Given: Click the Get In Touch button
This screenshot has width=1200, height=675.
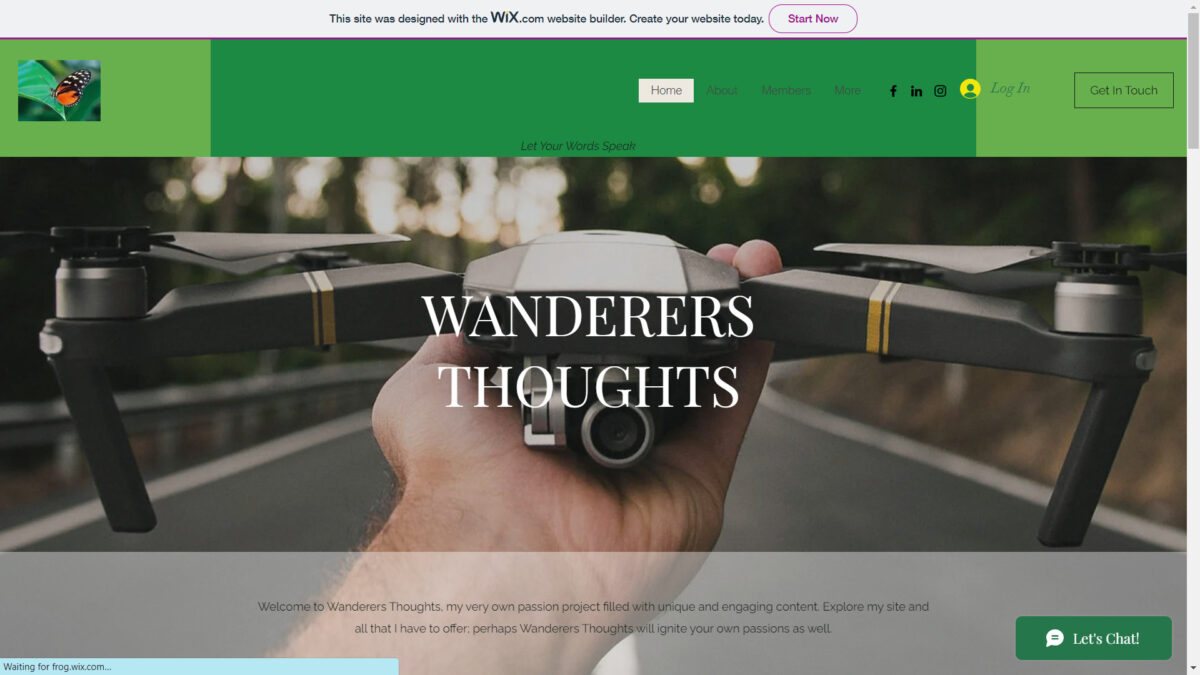Looking at the screenshot, I should 1124,90.
